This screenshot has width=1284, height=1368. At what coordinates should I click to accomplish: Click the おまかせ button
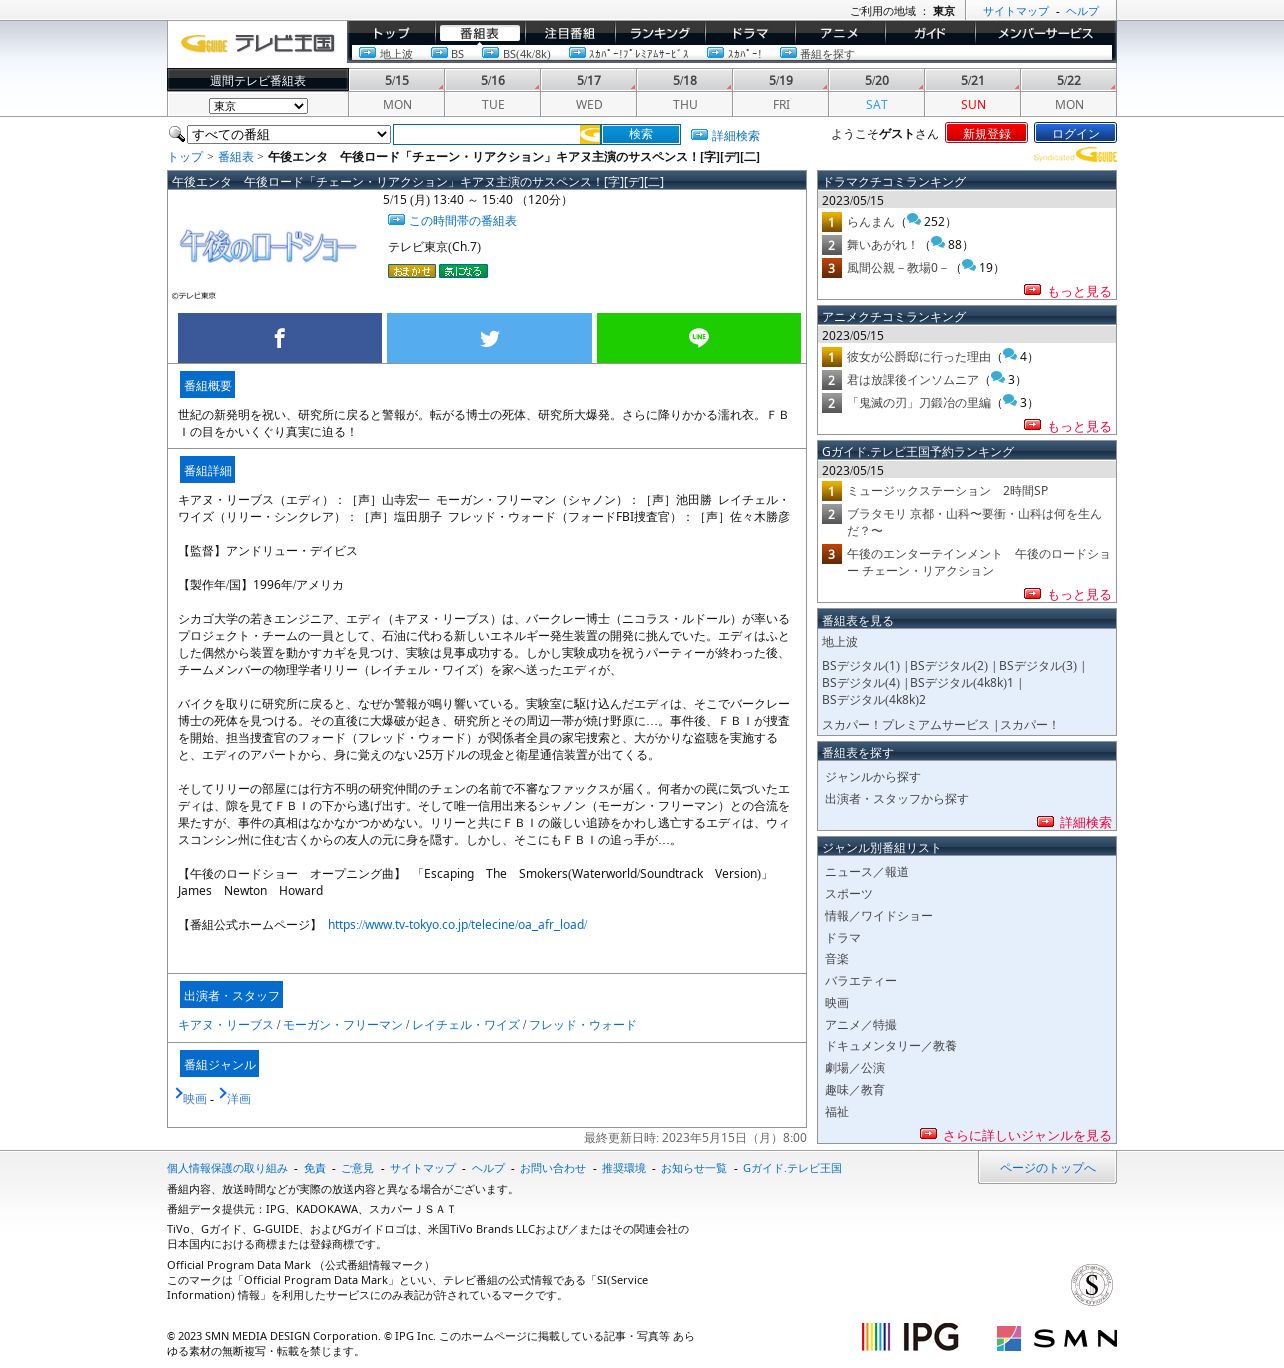(x=412, y=271)
